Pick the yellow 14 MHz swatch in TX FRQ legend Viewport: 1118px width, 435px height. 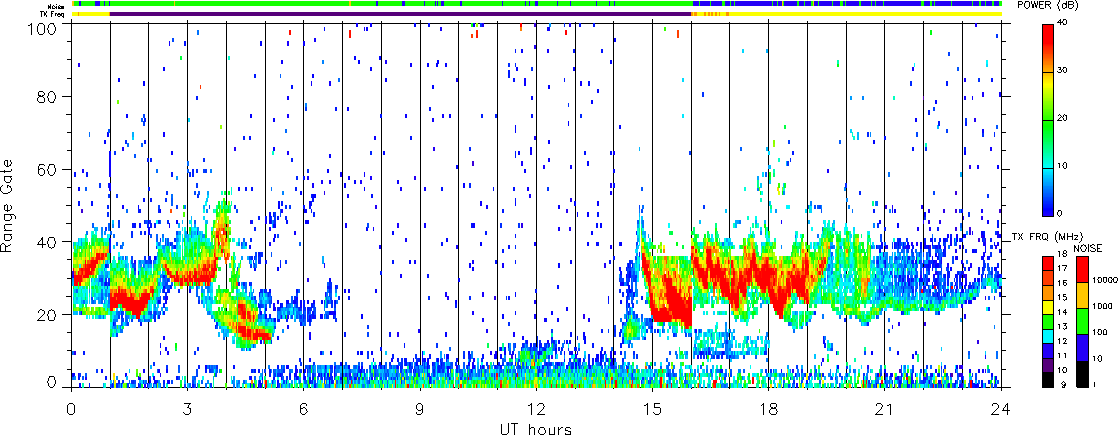coord(1048,307)
